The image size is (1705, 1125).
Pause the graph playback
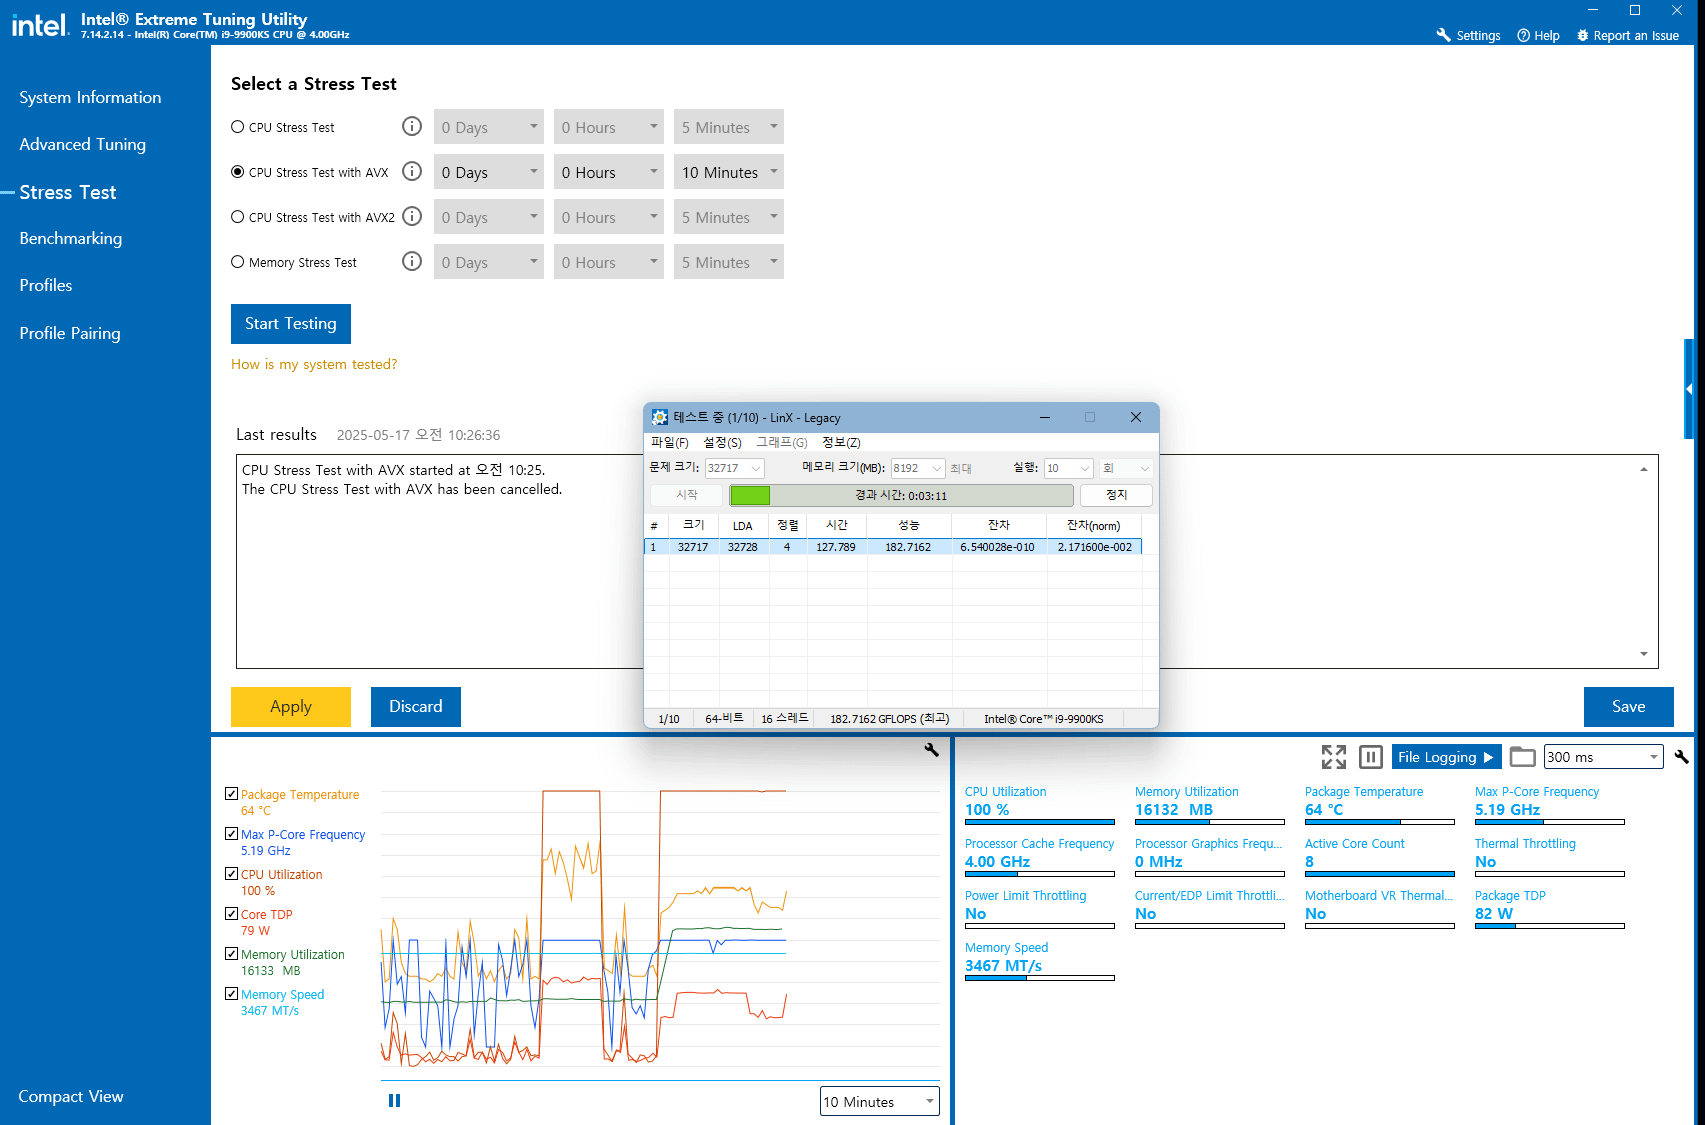pyautogui.click(x=394, y=1100)
